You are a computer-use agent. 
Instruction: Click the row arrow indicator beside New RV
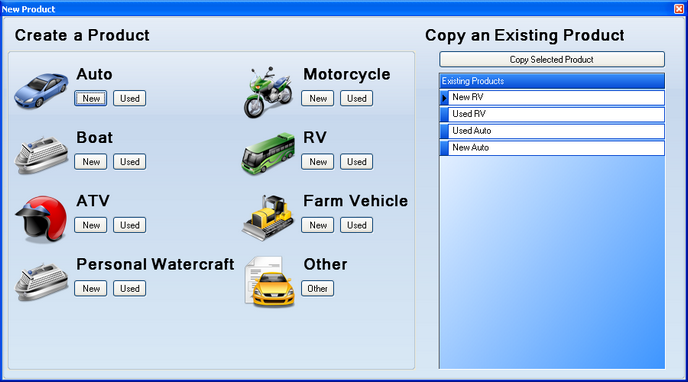tap(444, 97)
